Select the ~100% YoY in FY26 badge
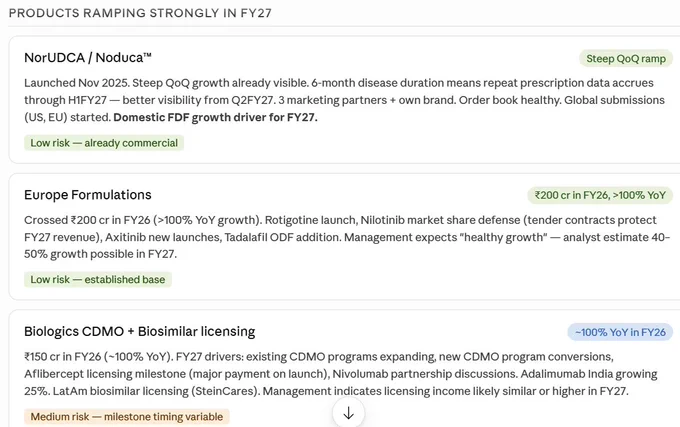 (x=620, y=332)
